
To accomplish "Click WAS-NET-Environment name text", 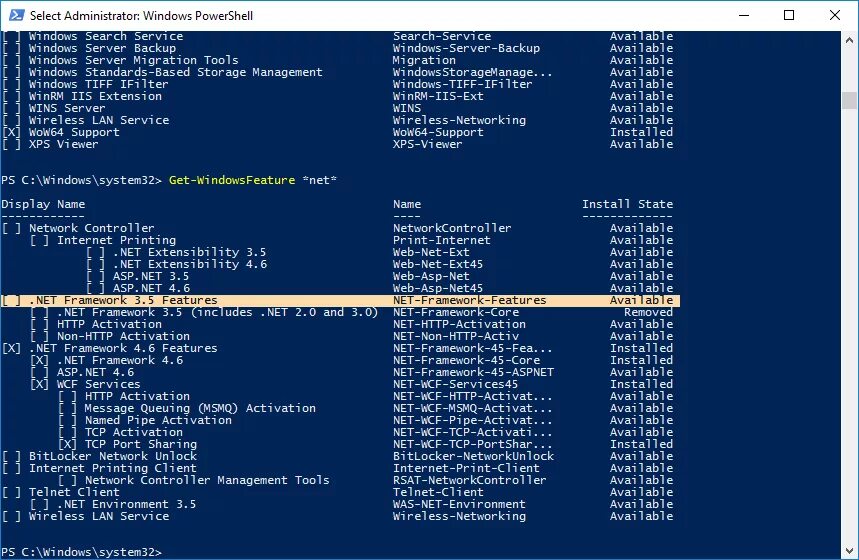I will (459, 505).
